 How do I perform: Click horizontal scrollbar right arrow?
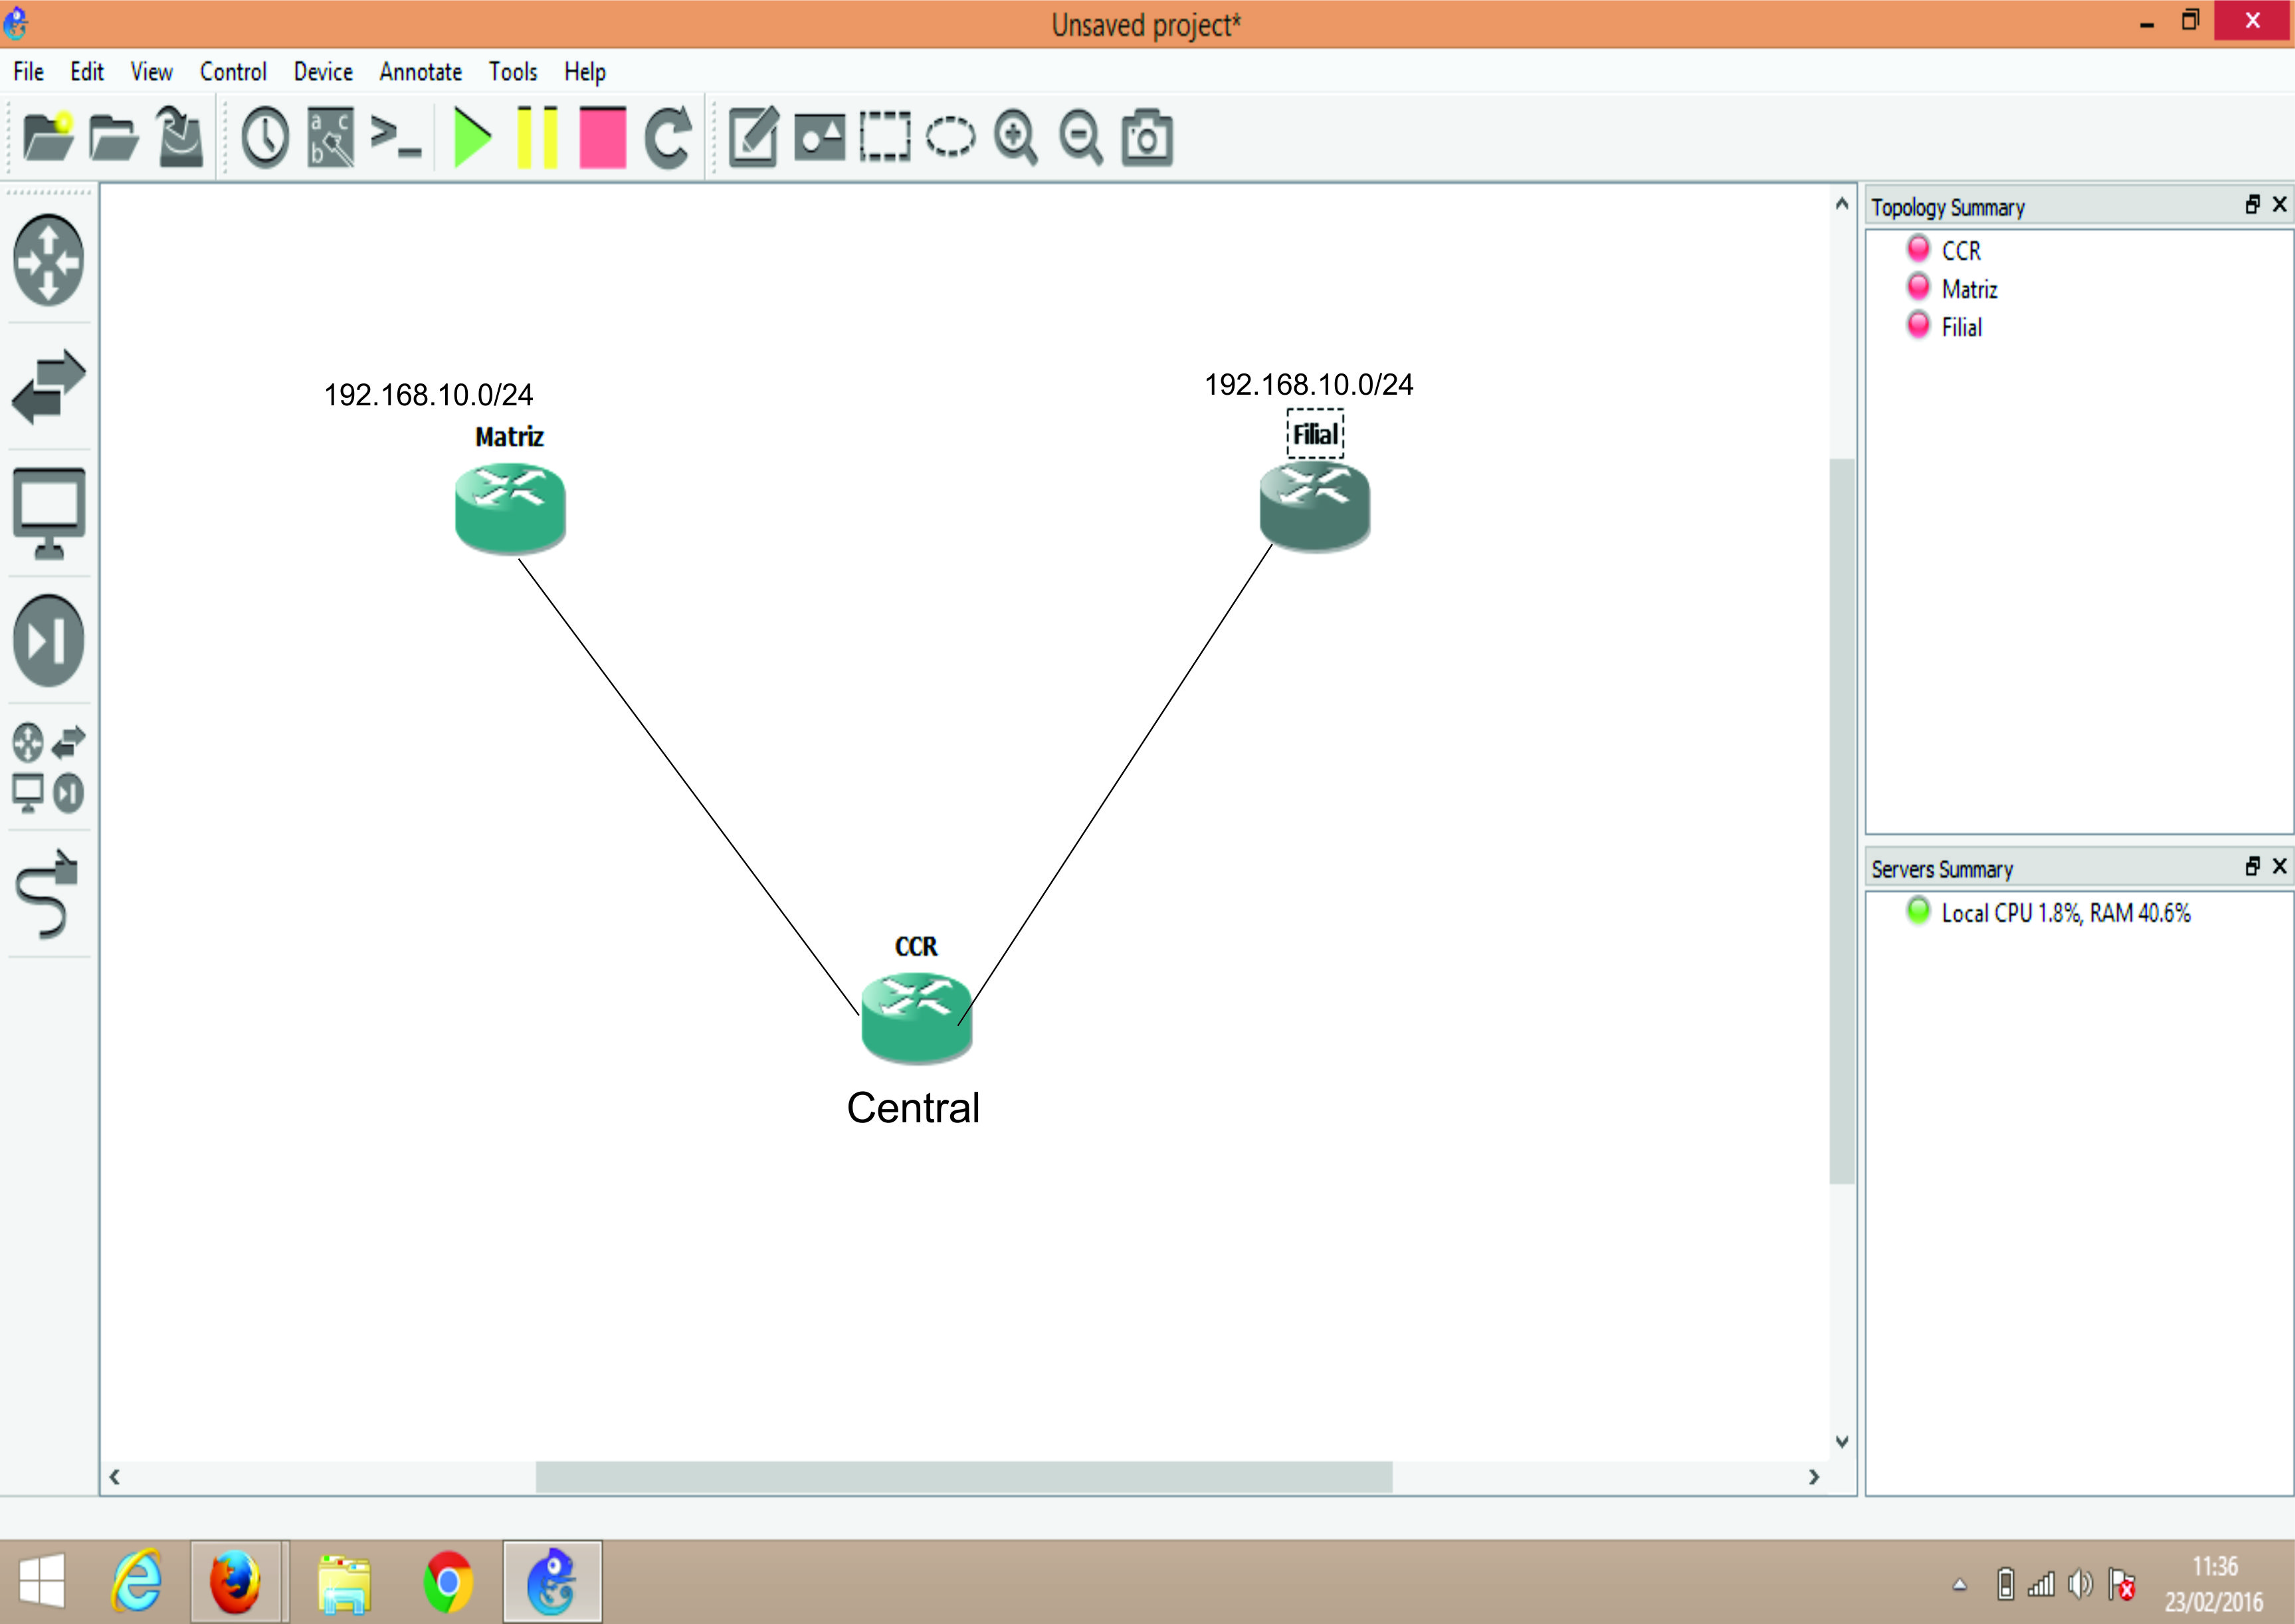(1813, 1476)
